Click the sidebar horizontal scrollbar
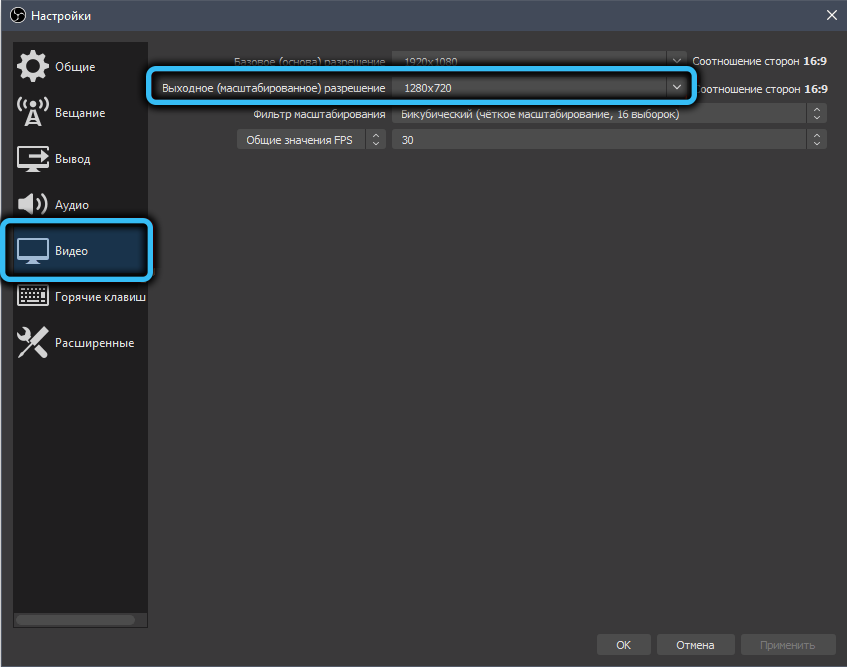 point(77,620)
